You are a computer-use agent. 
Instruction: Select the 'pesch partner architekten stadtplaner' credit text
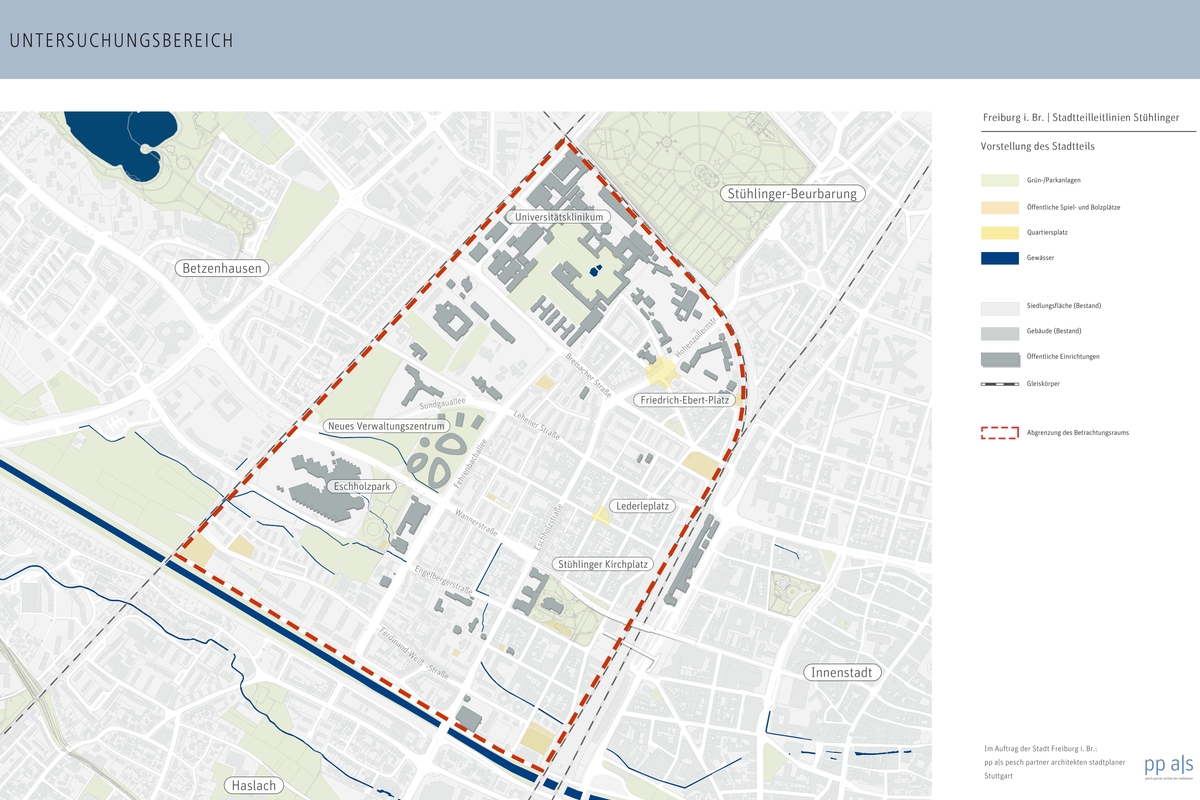point(1063,762)
